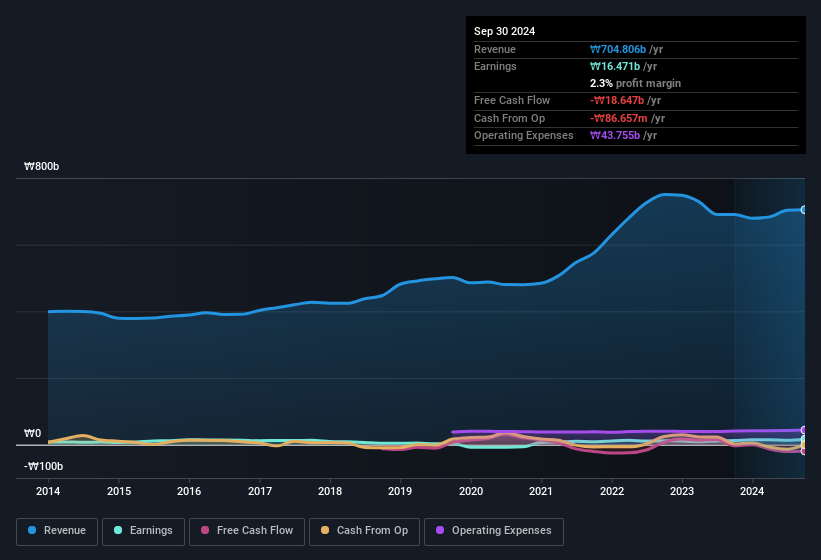Click the ₩43.755b operating expenses value
Viewport: 821px width, 560px height.
tap(615, 135)
